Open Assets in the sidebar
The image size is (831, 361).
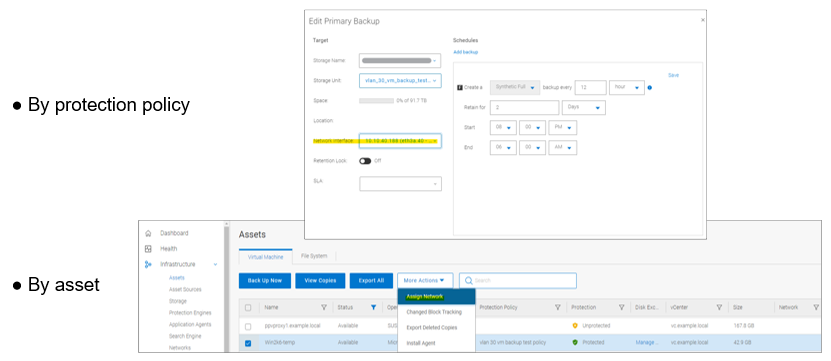tap(176, 278)
